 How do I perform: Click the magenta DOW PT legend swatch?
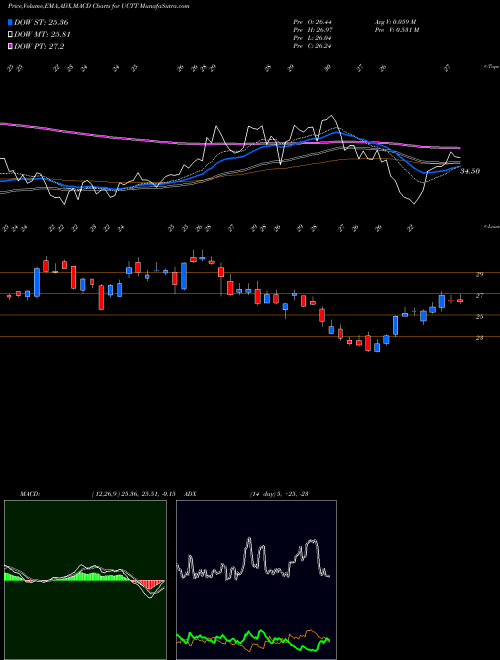[10, 46]
